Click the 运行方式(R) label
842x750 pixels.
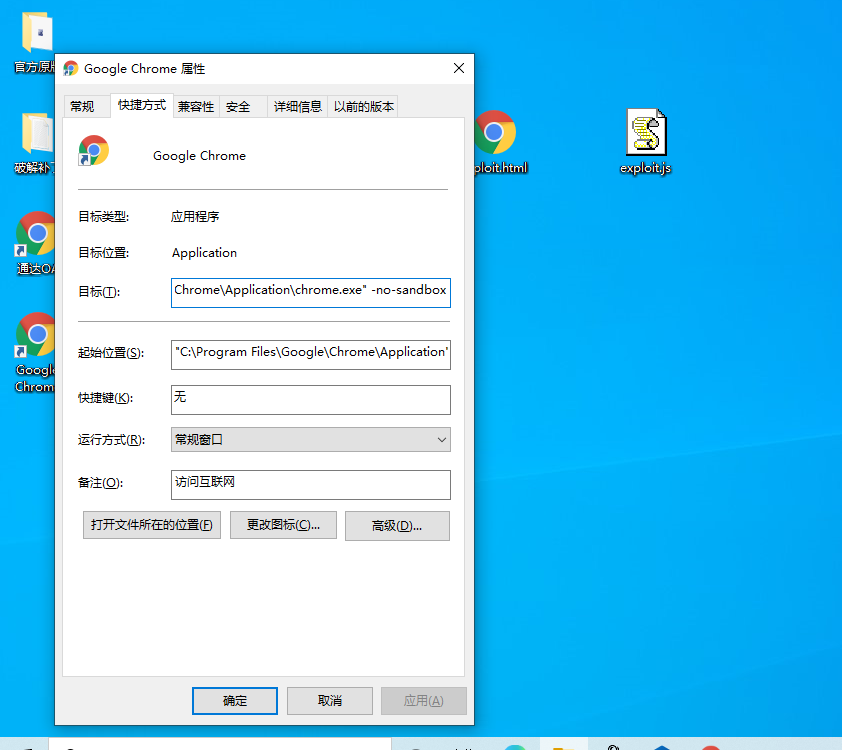point(111,440)
